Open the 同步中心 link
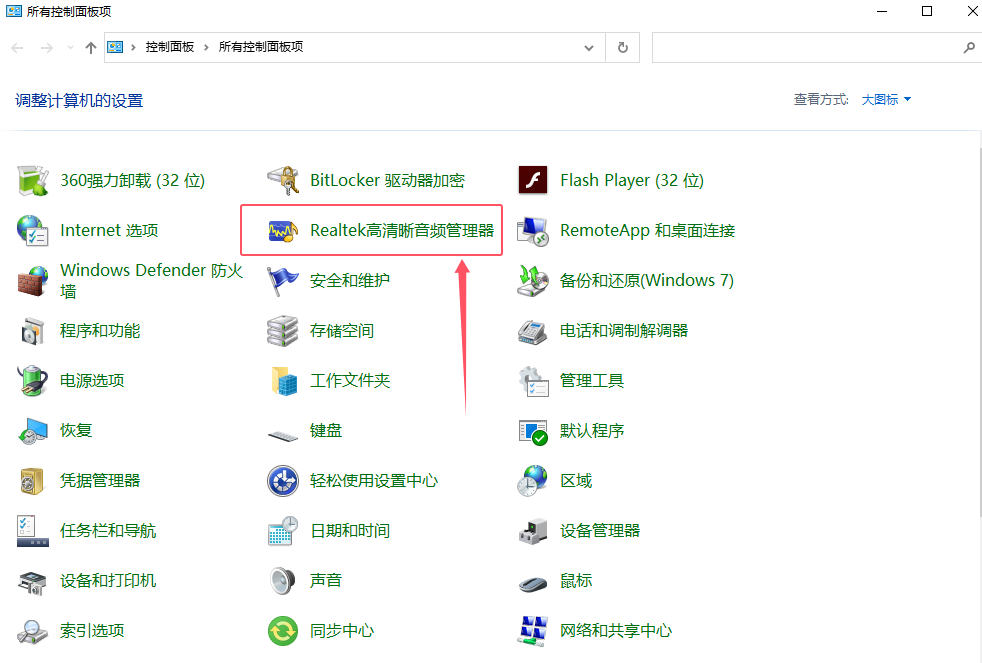The height and width of the screenshot is (663, 982). (342, 630)
